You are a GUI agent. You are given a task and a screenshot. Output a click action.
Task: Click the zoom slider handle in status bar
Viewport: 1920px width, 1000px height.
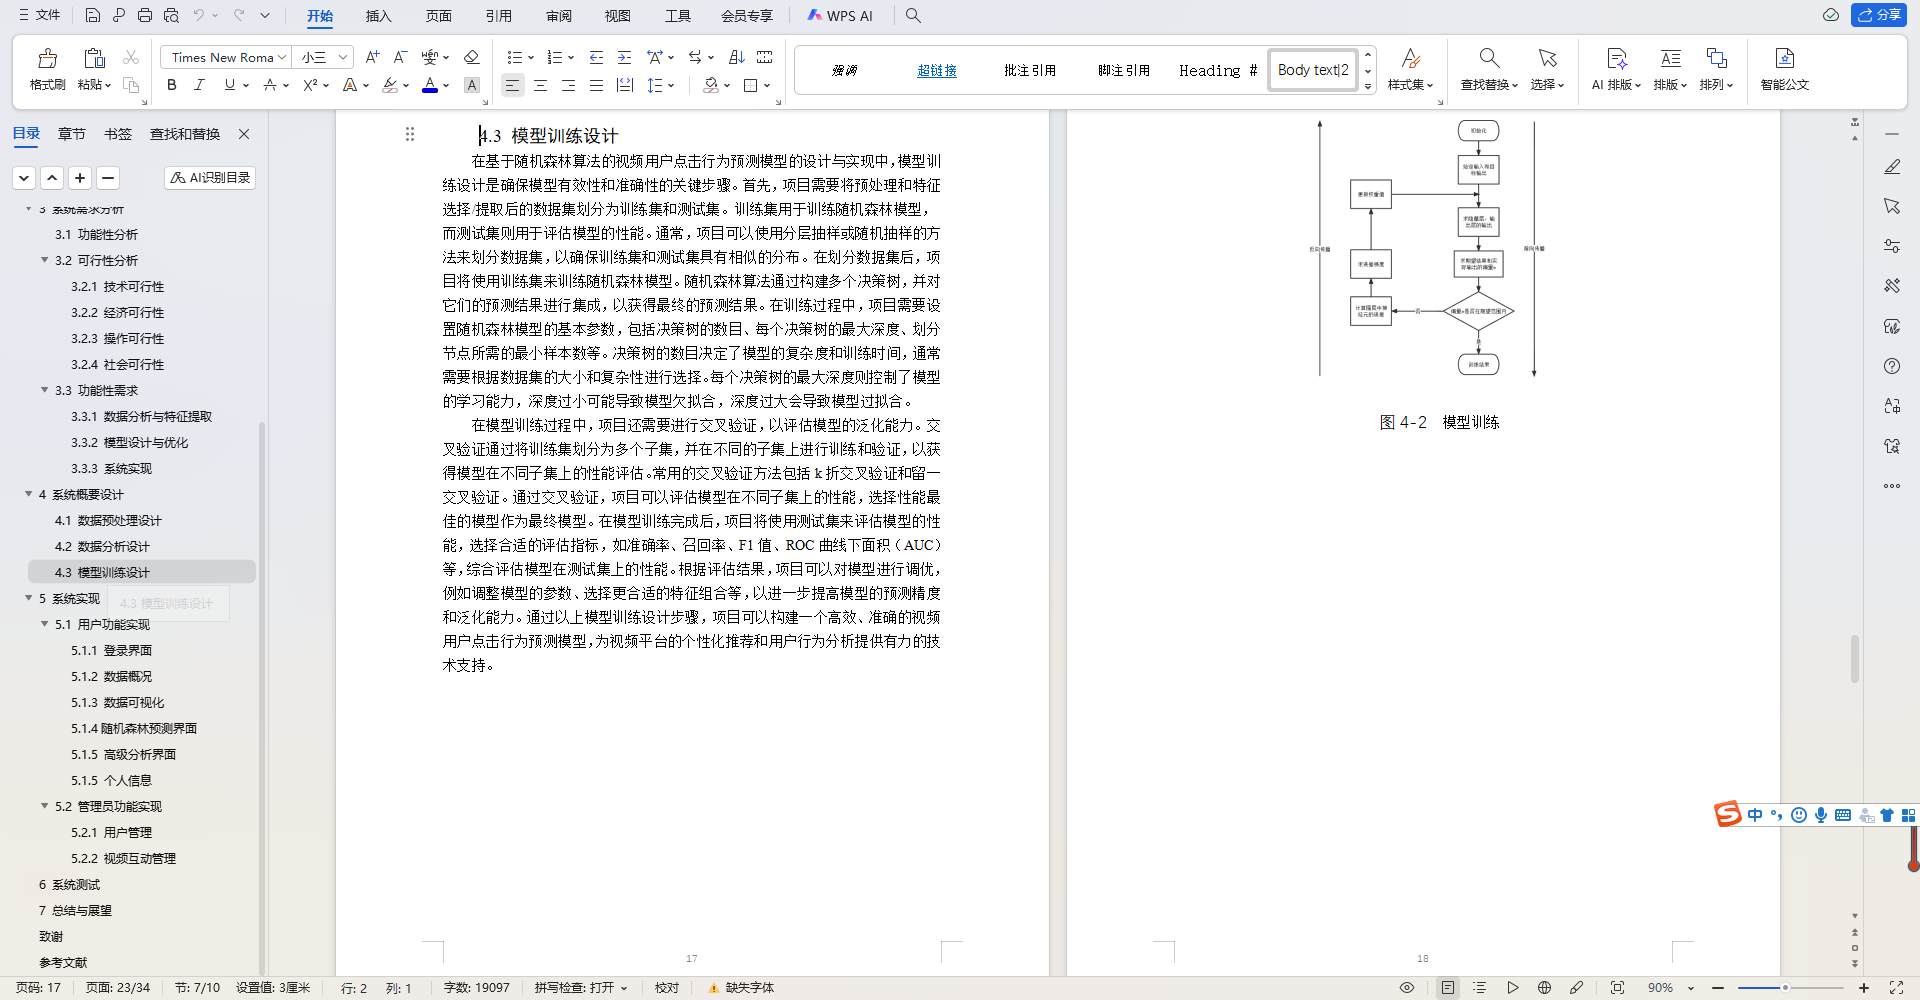point(1785,988)
